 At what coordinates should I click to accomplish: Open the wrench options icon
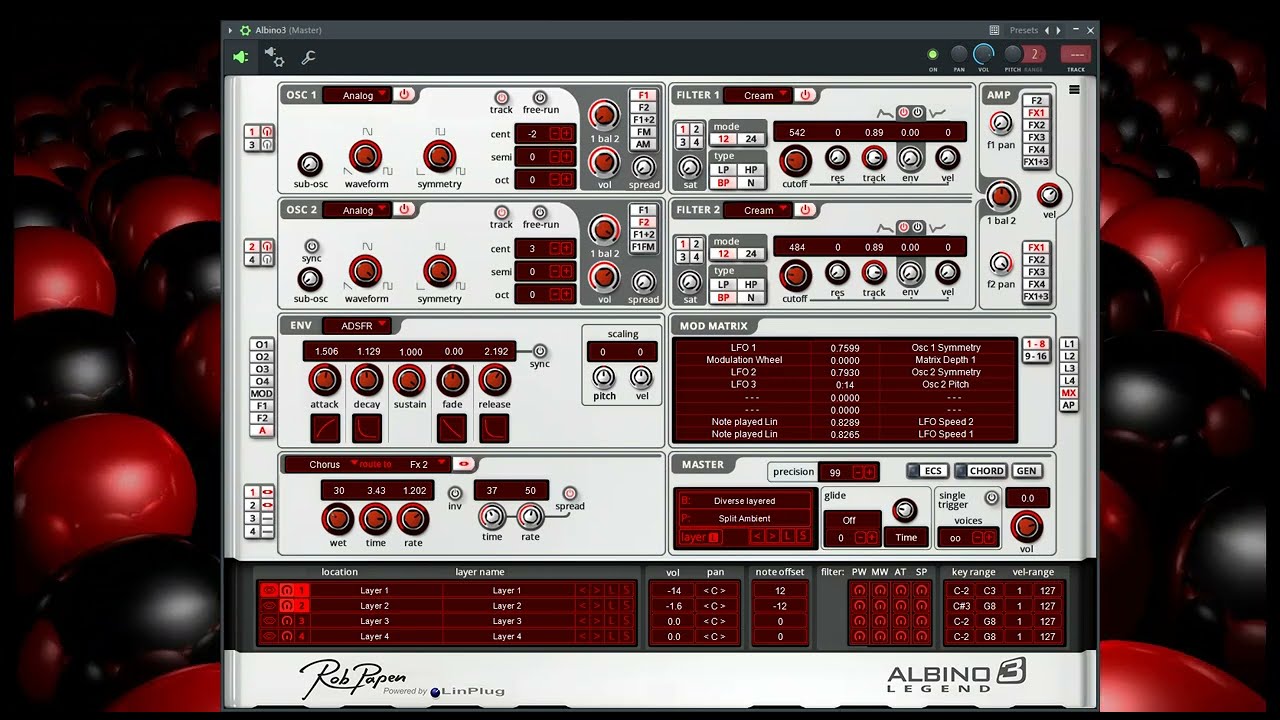click(308, 57)
